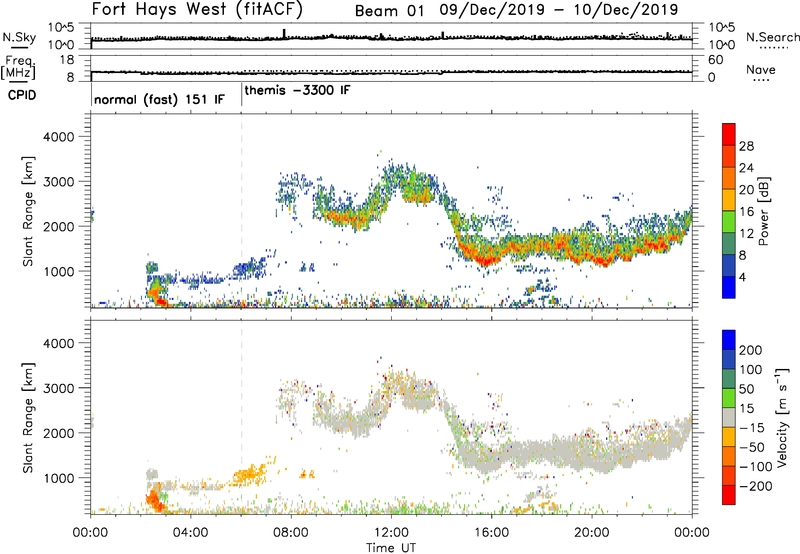Click the Power [dB] colorbar title
Viewport: 800px width, 554px height.
coord(763,211)
